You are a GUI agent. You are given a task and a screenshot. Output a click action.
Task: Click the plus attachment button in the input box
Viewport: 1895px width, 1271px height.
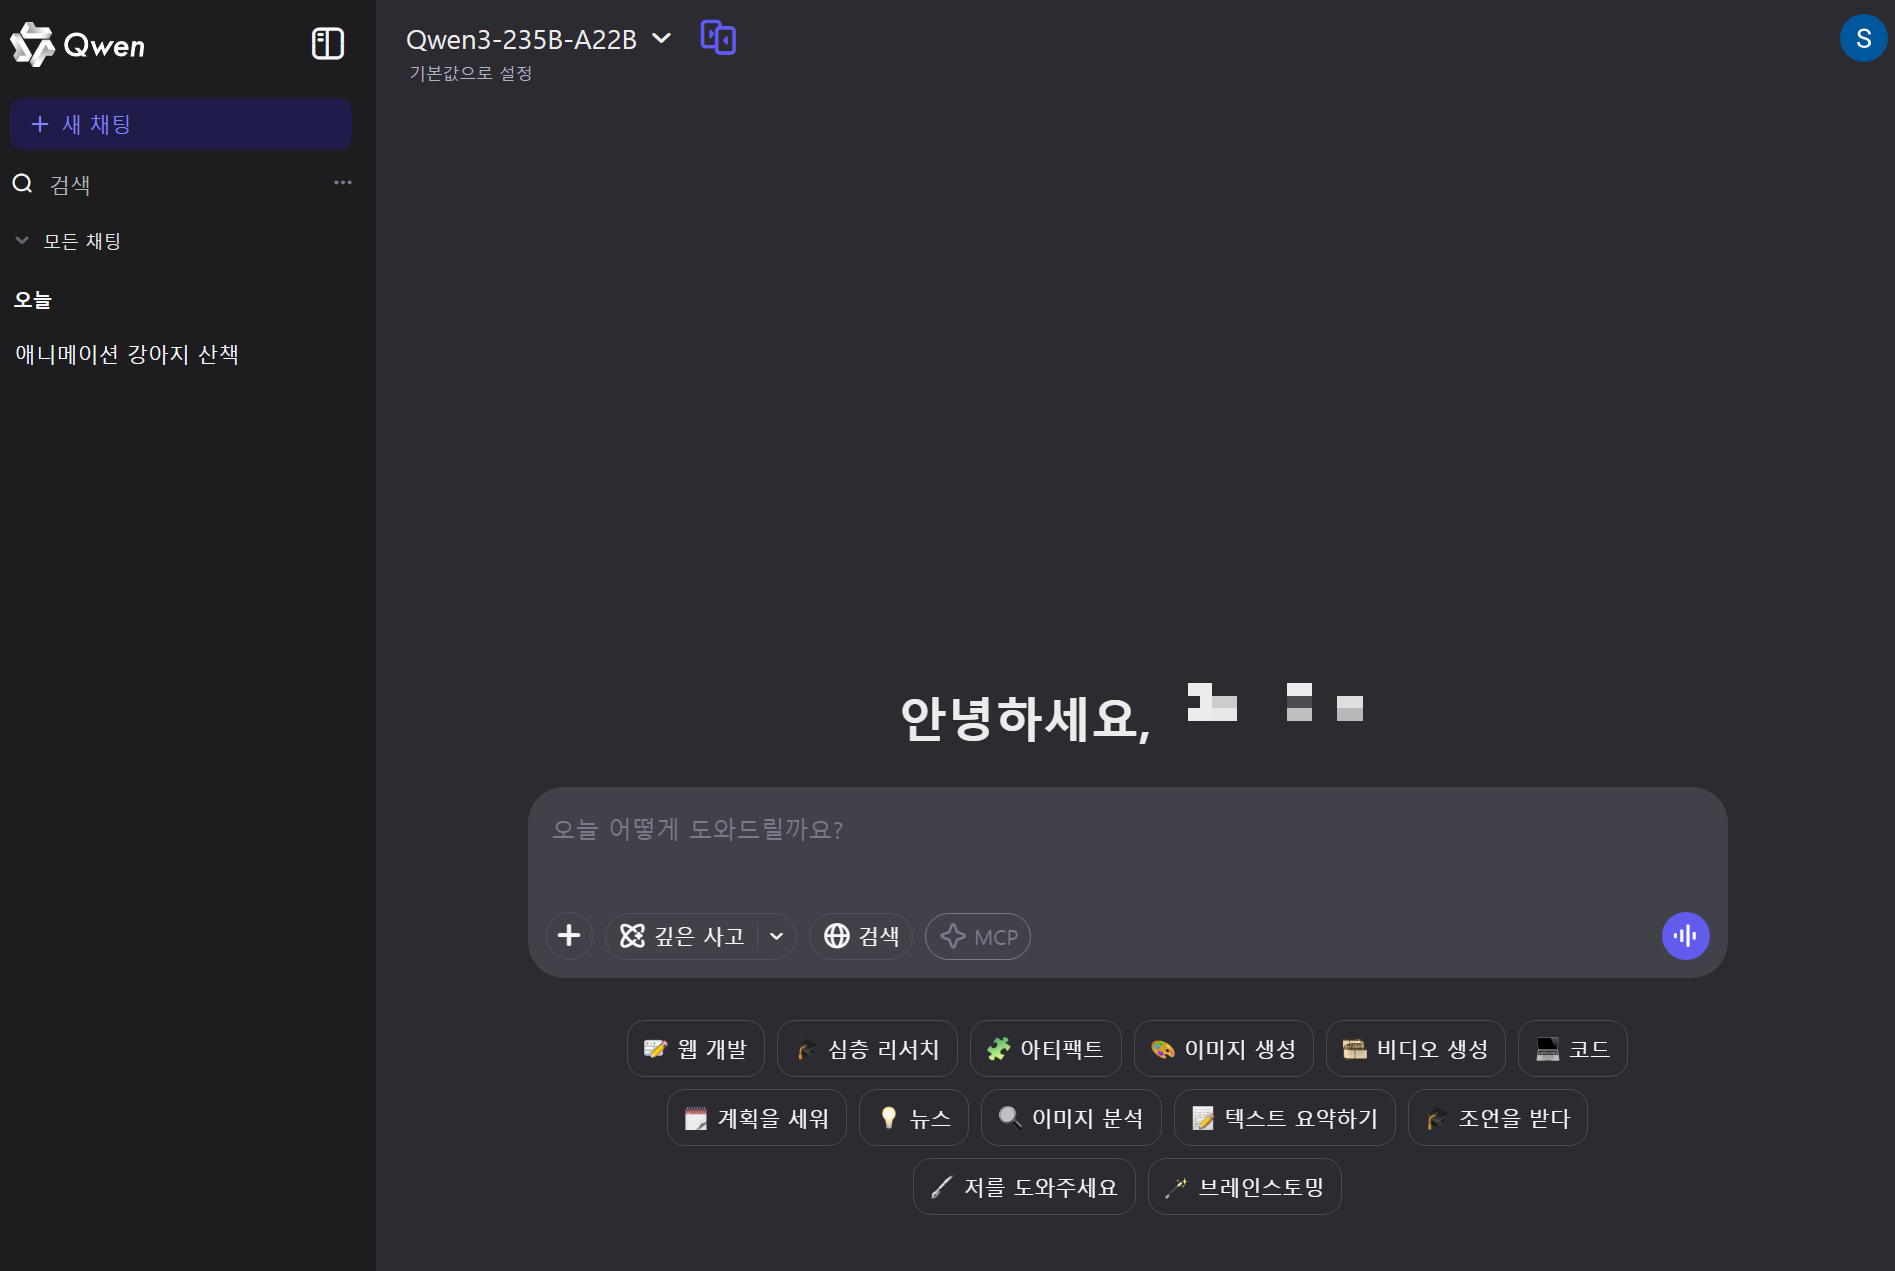point(569,936)
